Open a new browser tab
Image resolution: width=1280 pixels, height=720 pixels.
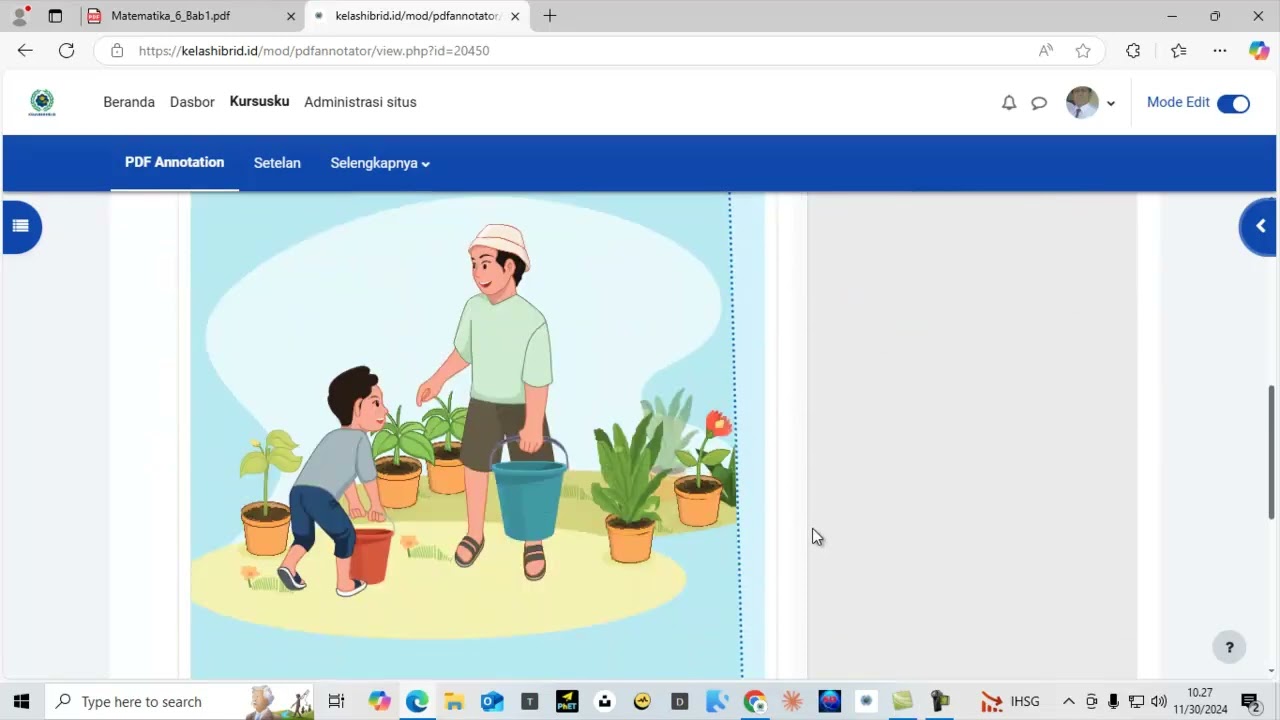[x=549, y=16]
